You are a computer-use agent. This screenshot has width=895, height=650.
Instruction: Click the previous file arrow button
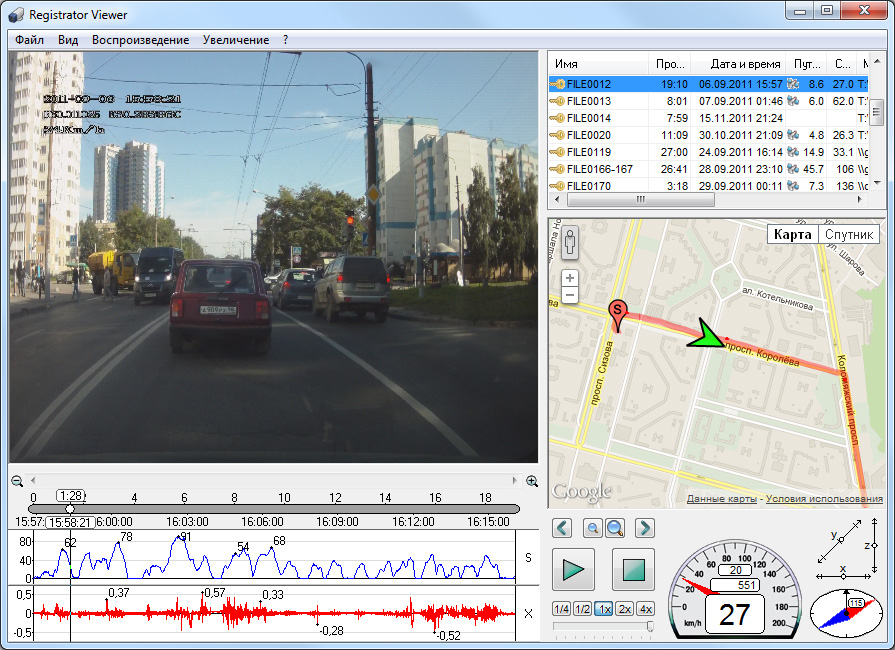(562, 528)
